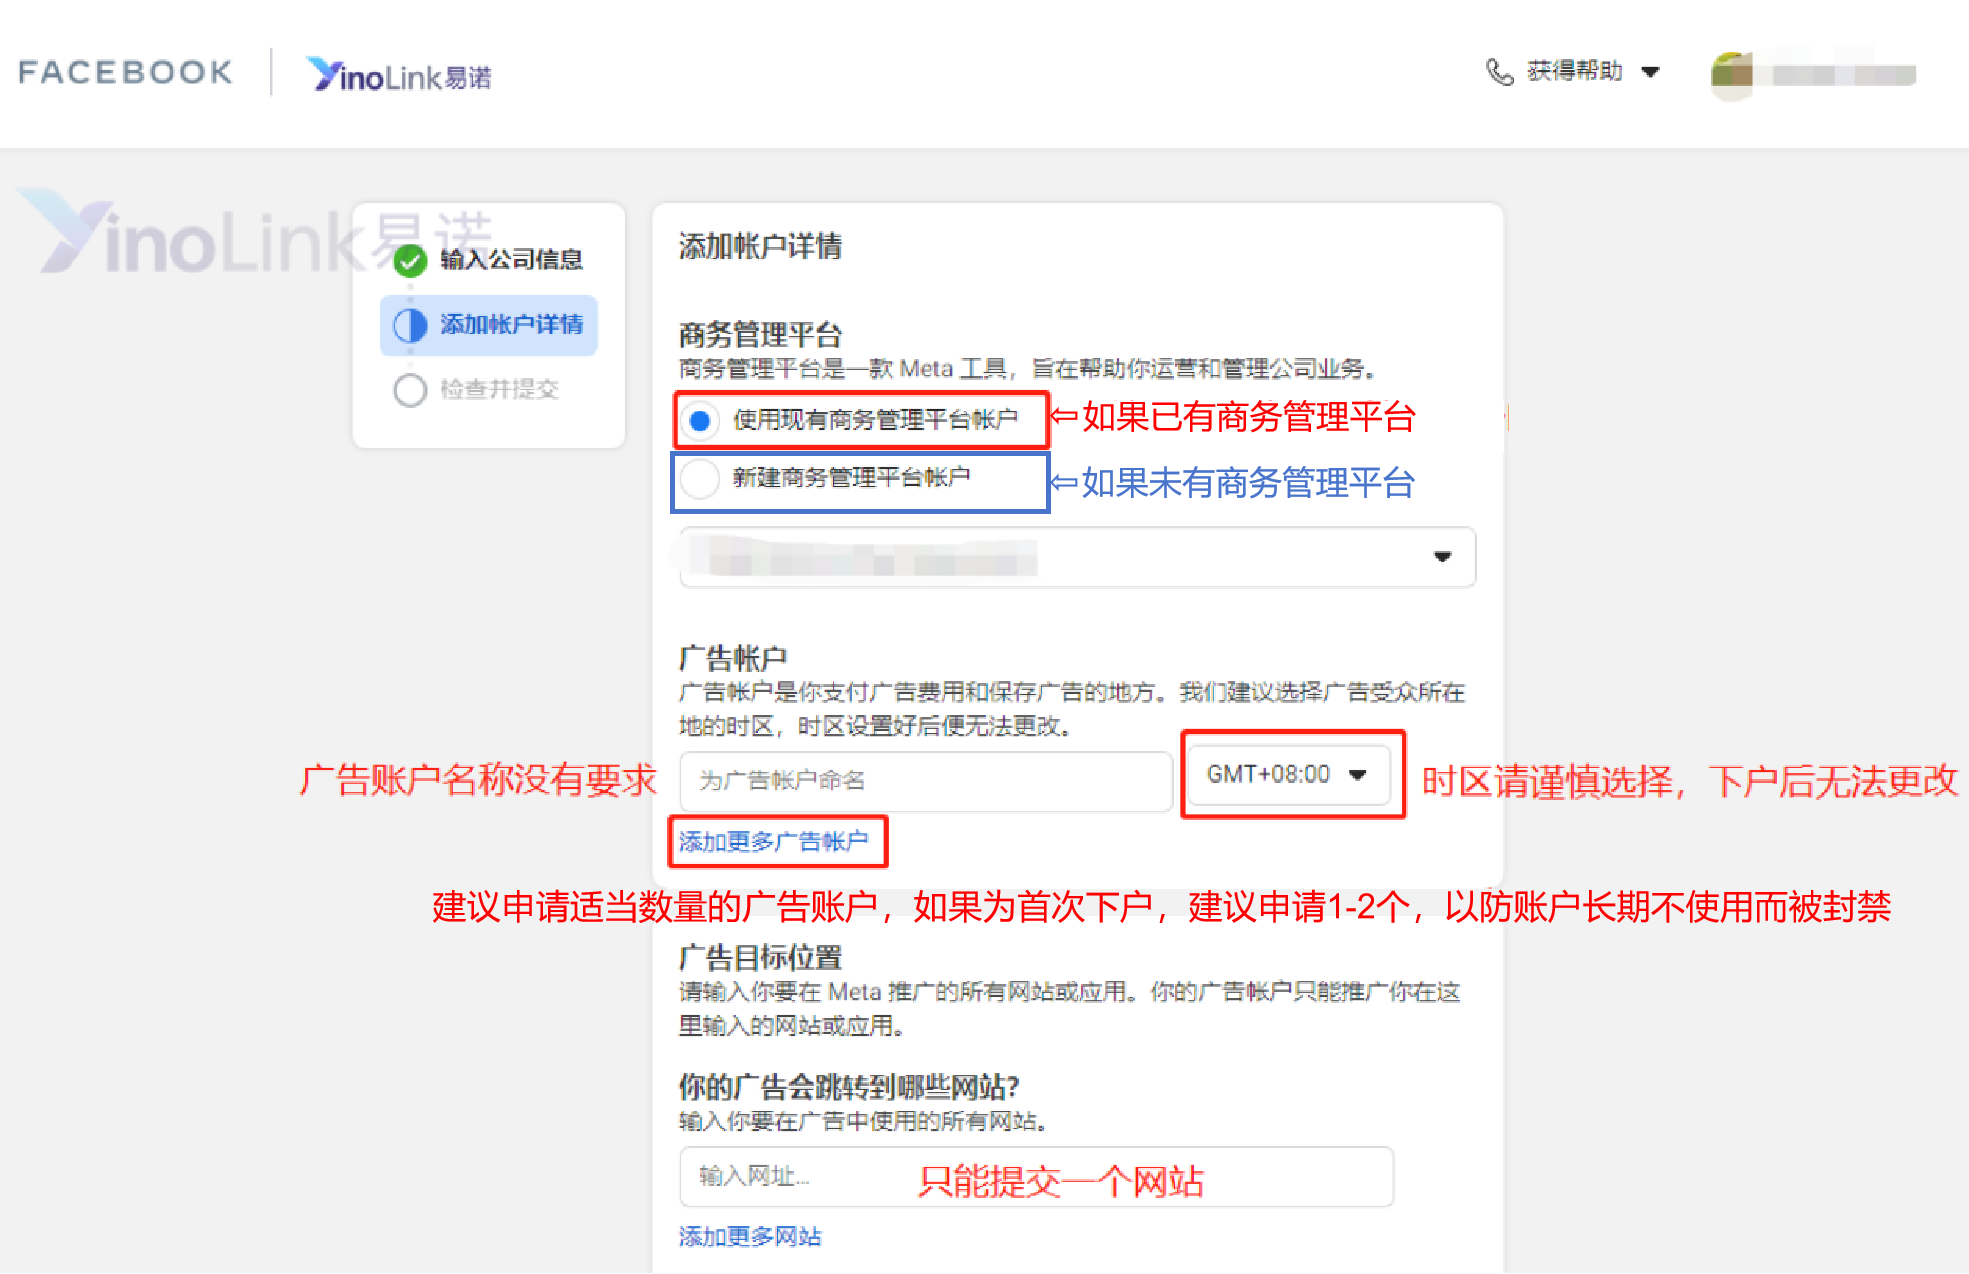1969x1274 pixels.
Task: Open the 检查并提交 step
Action: coord(499,389)
